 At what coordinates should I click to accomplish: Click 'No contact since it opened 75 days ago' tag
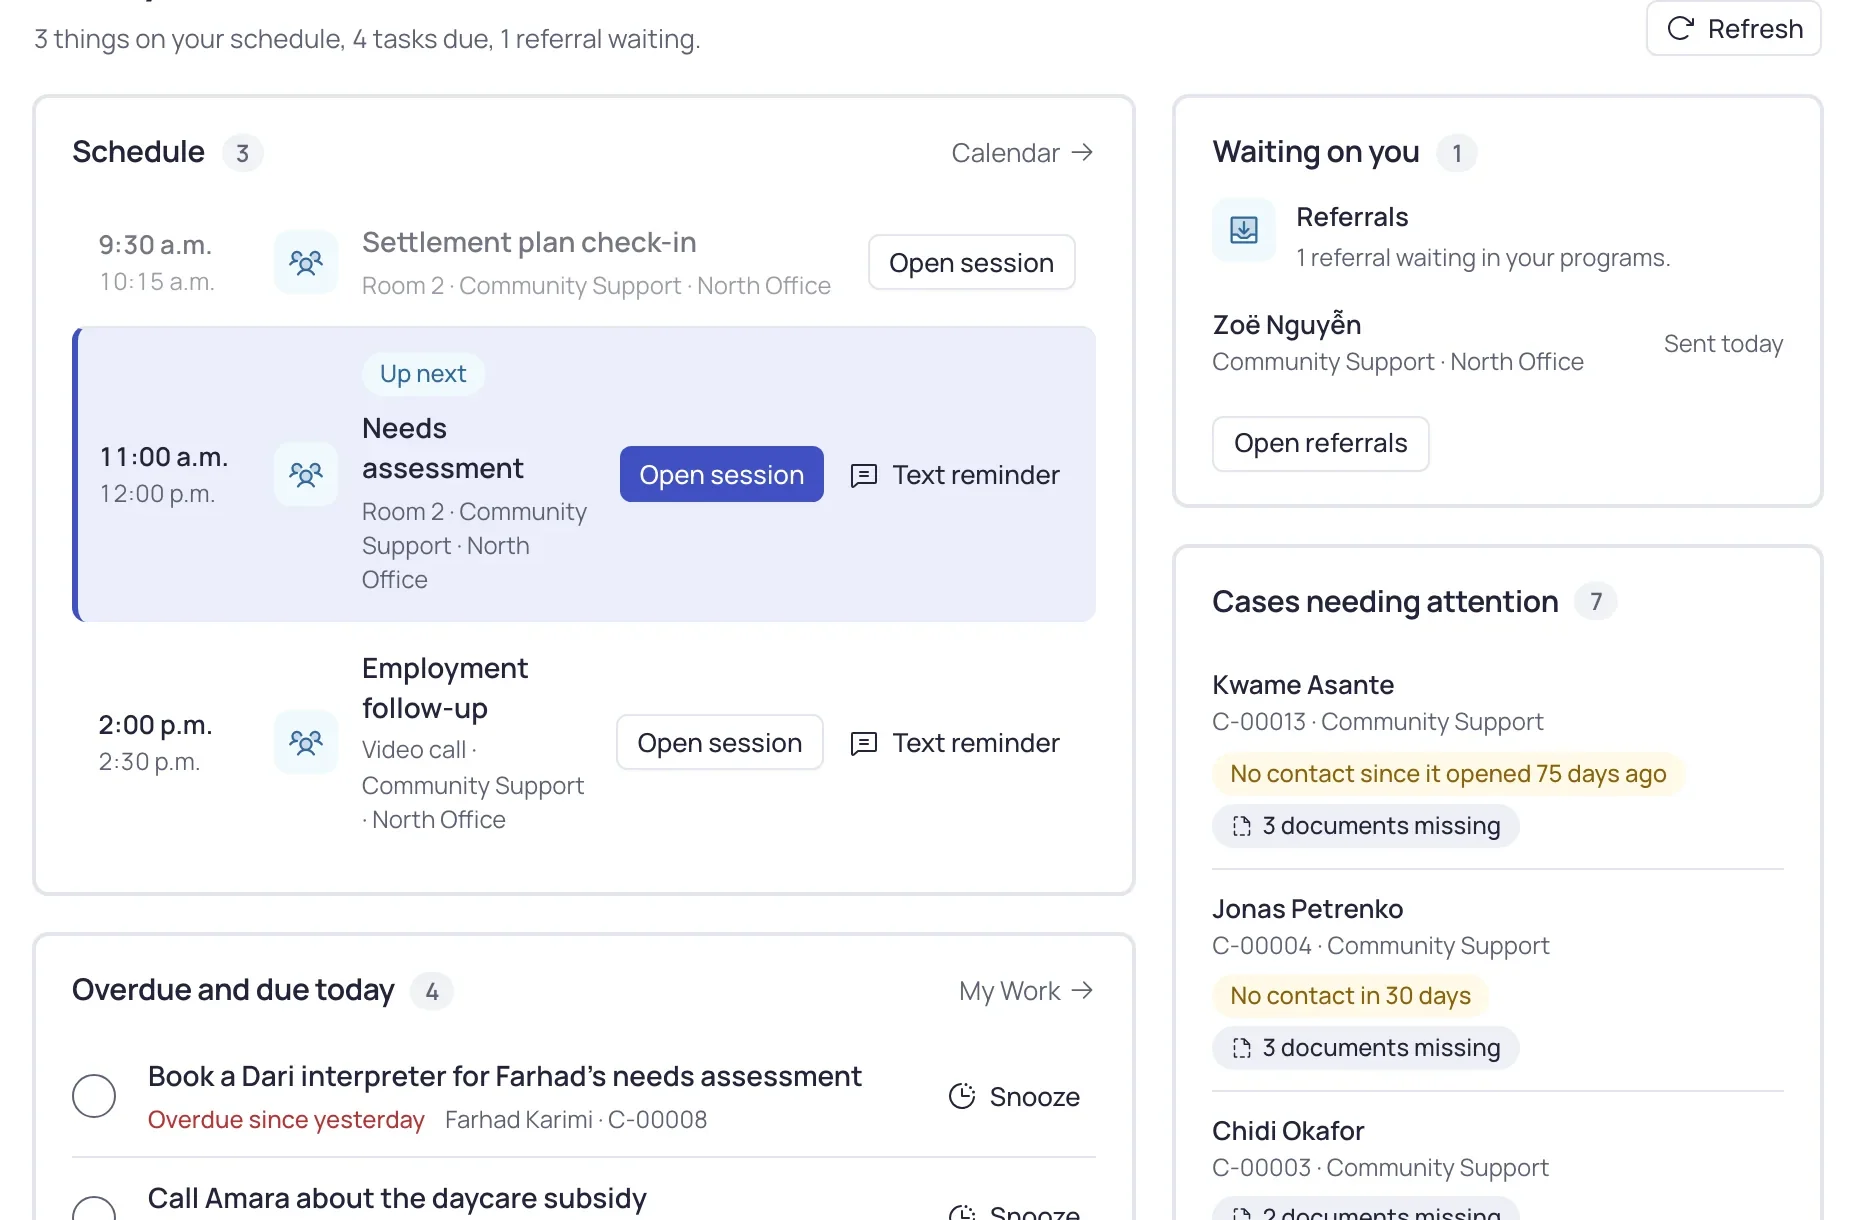pyautogui.click(x=1448, y=774)
